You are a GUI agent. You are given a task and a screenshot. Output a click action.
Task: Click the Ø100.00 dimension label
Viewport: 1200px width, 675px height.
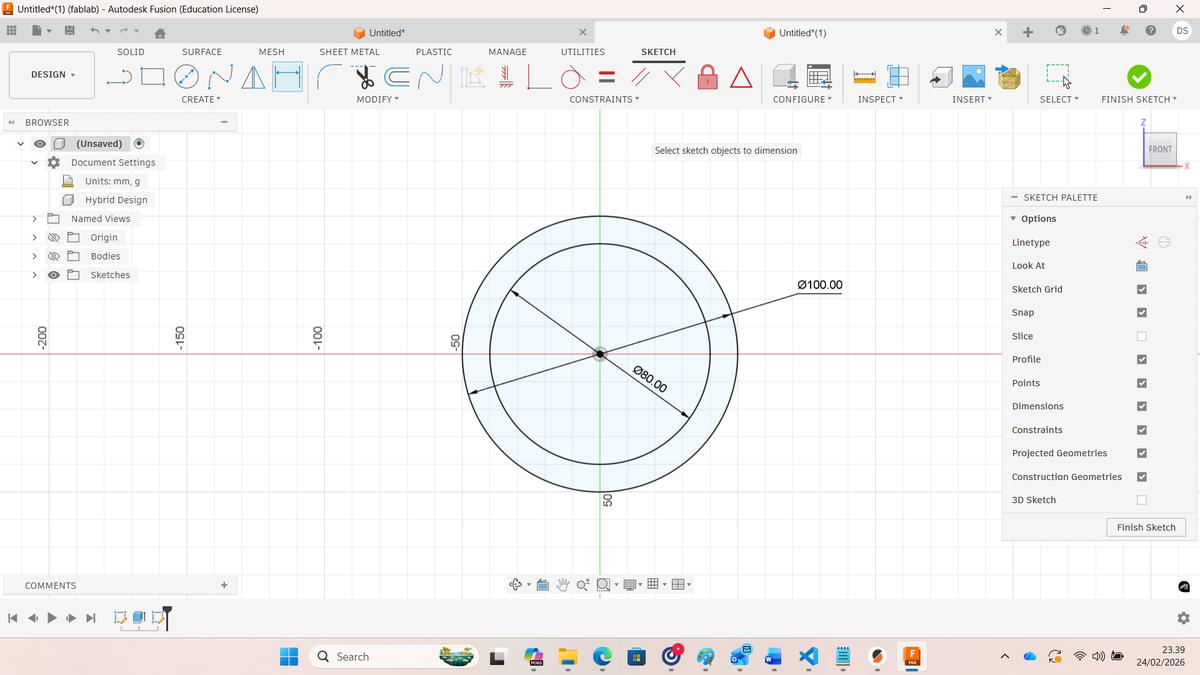820,285
